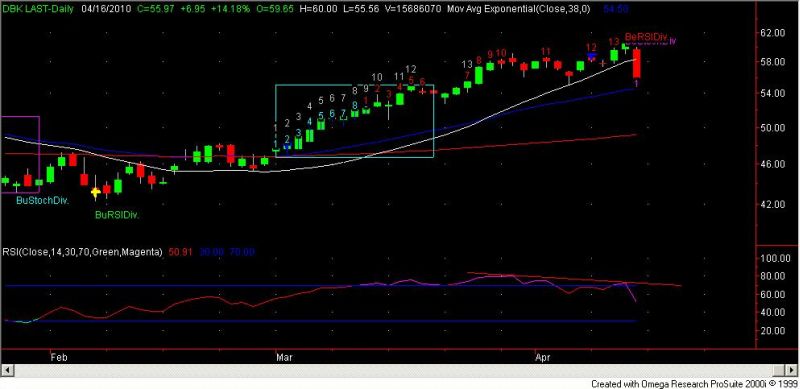Click the 20.00 RSI axis label

point(772,330)
